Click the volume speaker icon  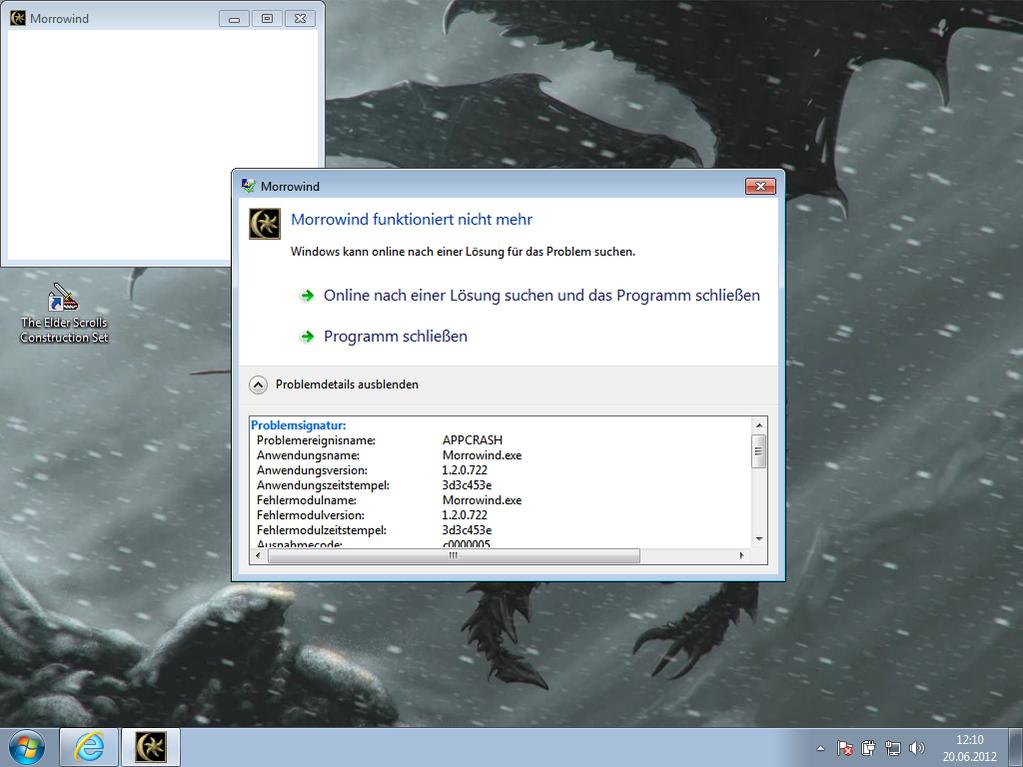(x=916, y=748)
